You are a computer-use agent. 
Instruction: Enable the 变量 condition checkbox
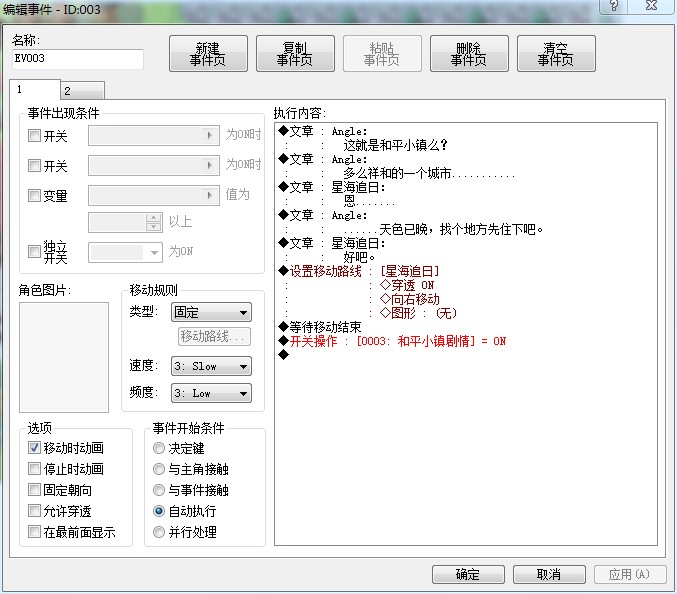point(34,195)
